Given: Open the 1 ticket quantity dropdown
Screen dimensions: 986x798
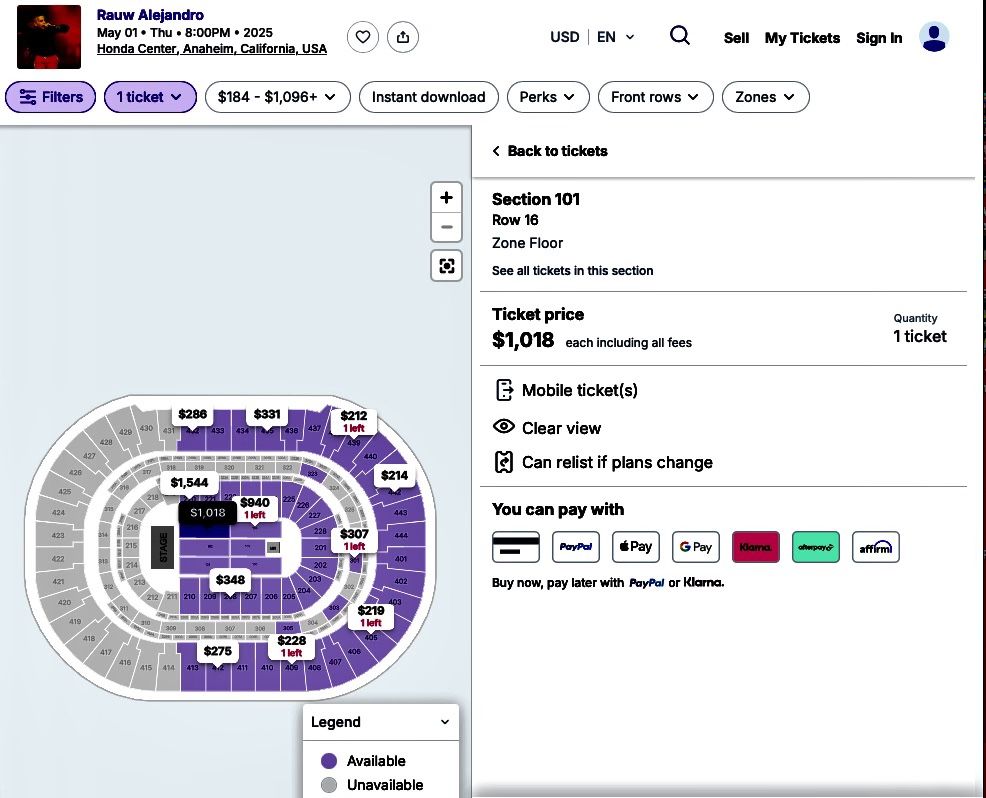Looking at the screenshot, I should coord(150,97).
